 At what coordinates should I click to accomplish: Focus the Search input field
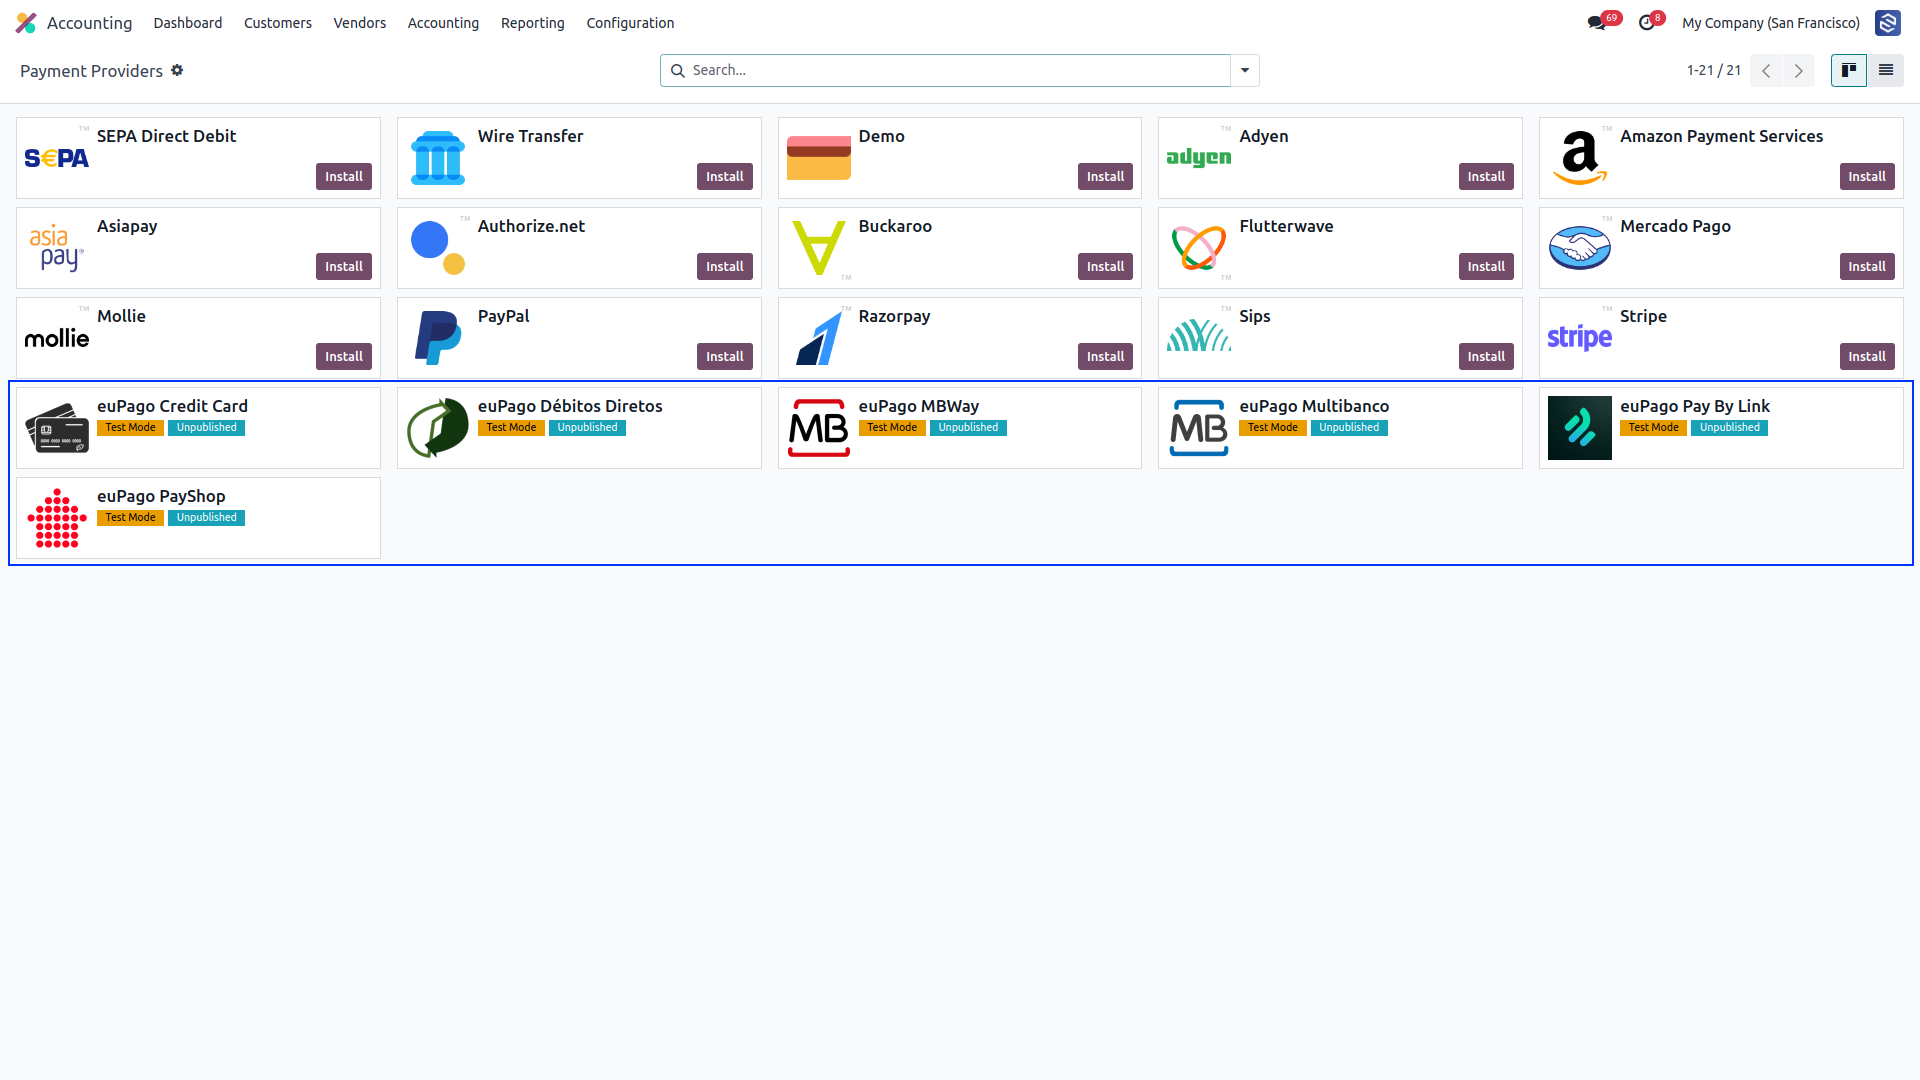click(945, 70)
